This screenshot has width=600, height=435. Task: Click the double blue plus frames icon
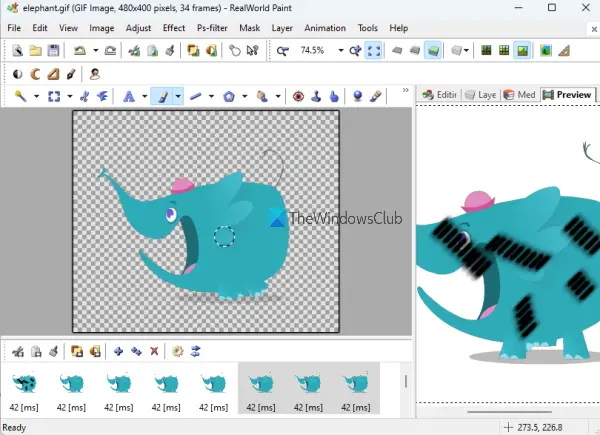click(x=136, y=351)
